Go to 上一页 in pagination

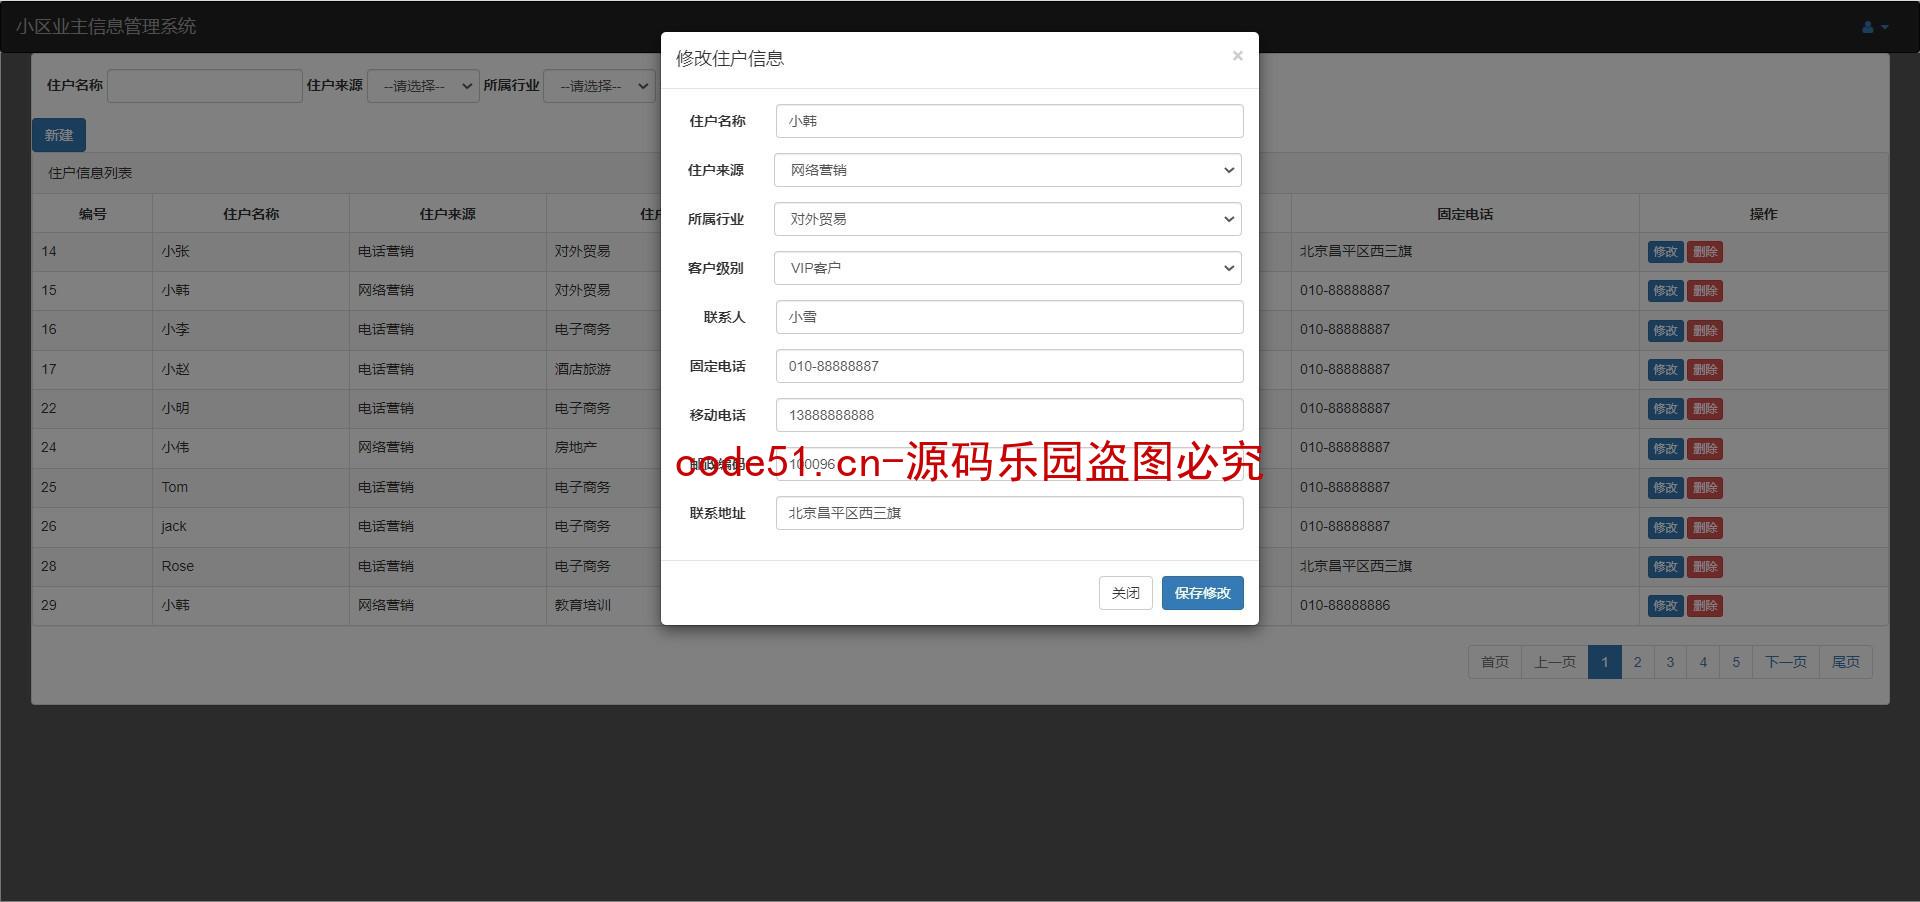(1555, 662)
